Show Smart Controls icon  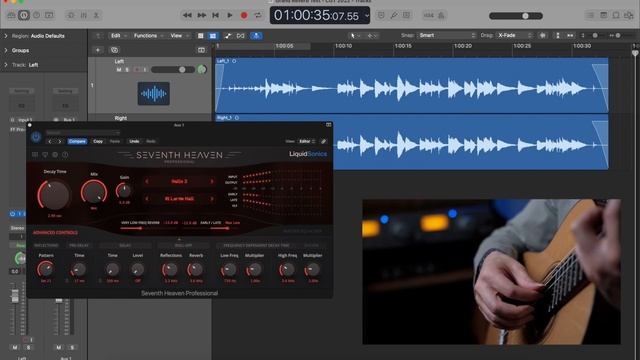click(x=71, y=16)
